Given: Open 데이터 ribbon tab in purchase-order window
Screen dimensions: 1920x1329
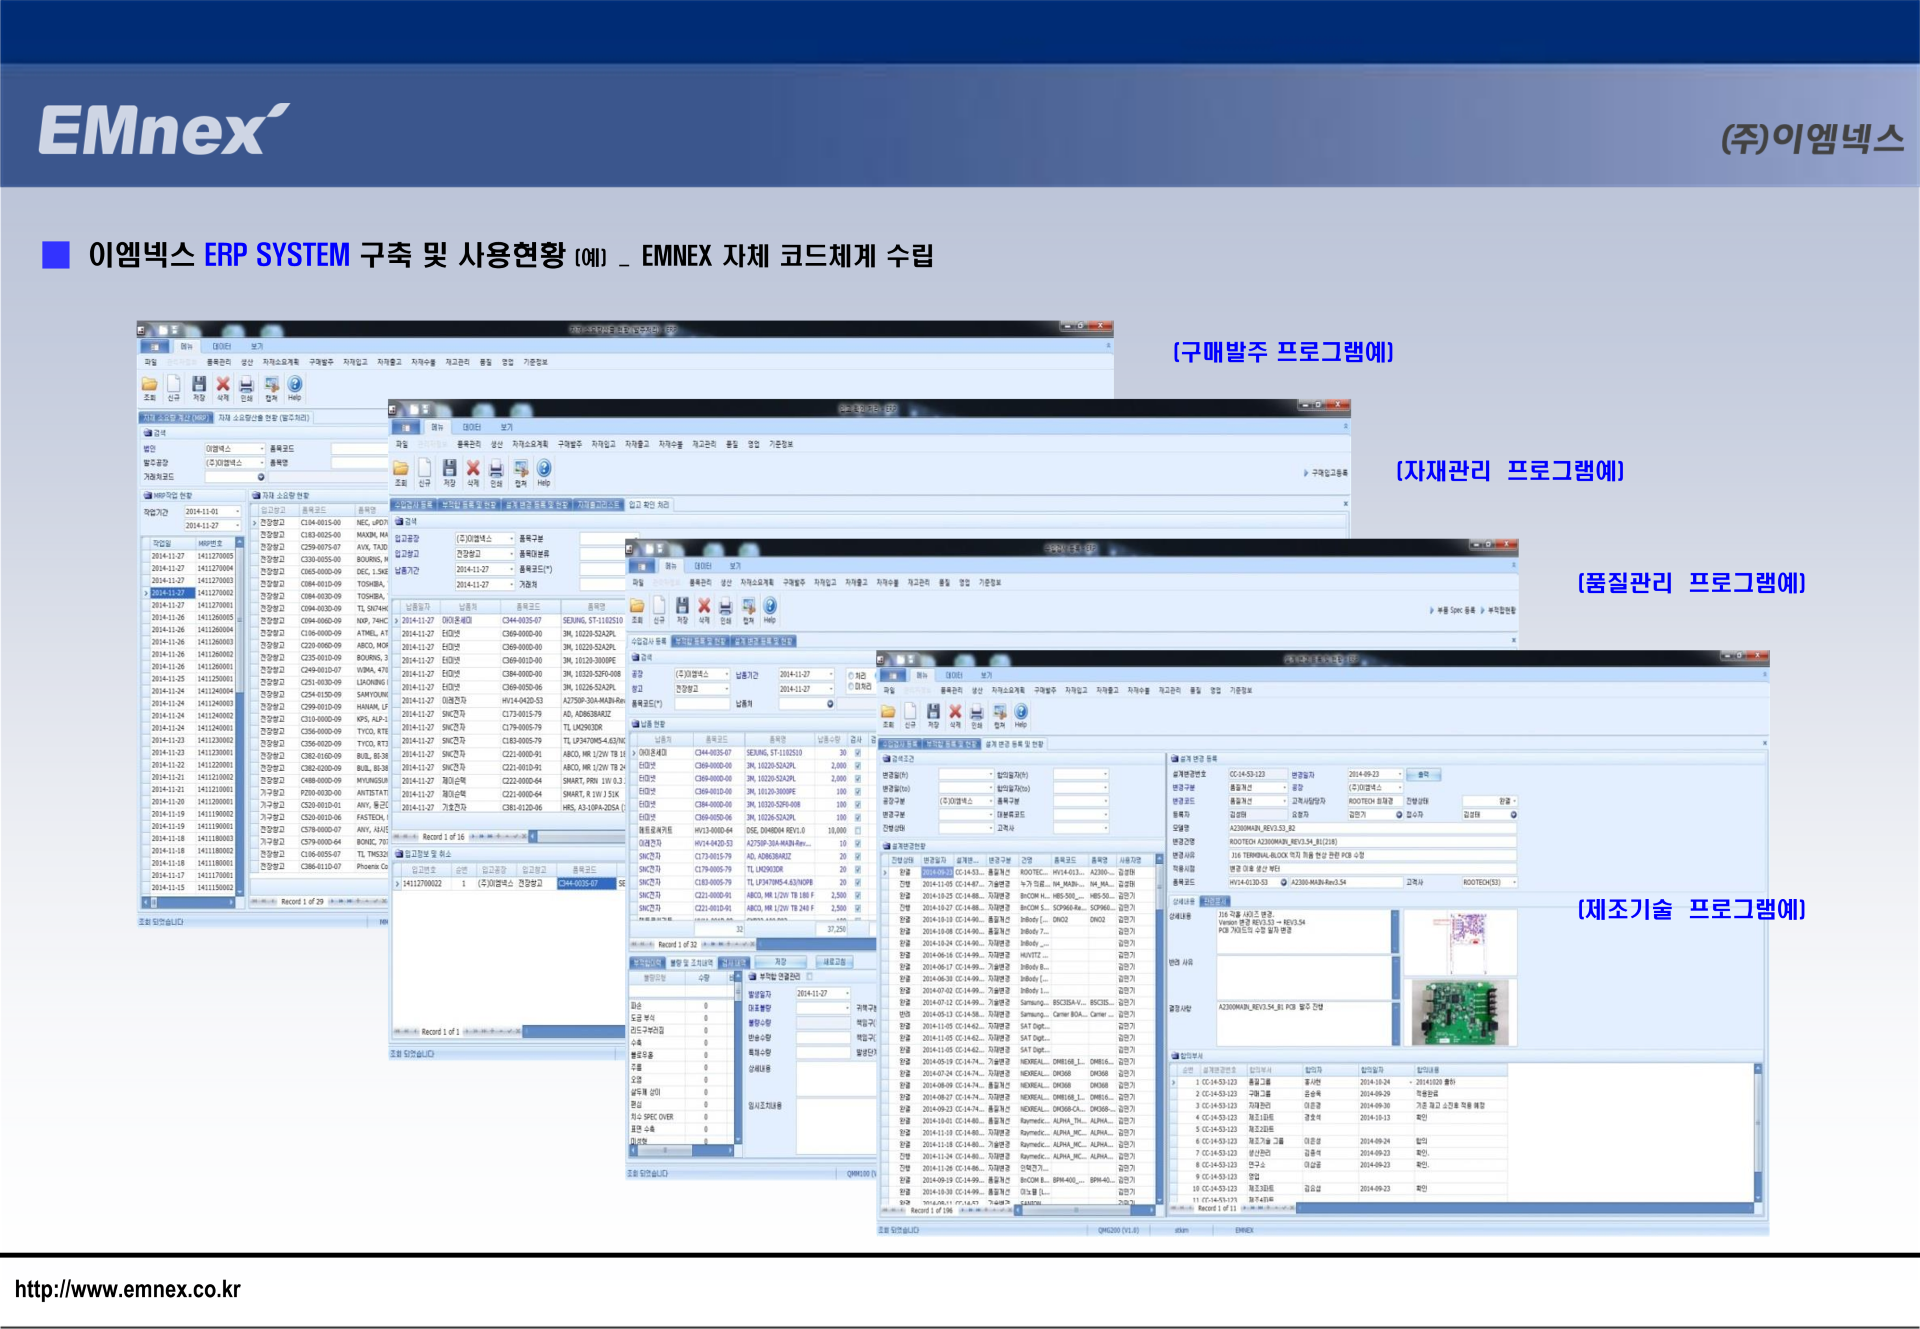Looking at the screenshot, I should click(x=221, y=347).
